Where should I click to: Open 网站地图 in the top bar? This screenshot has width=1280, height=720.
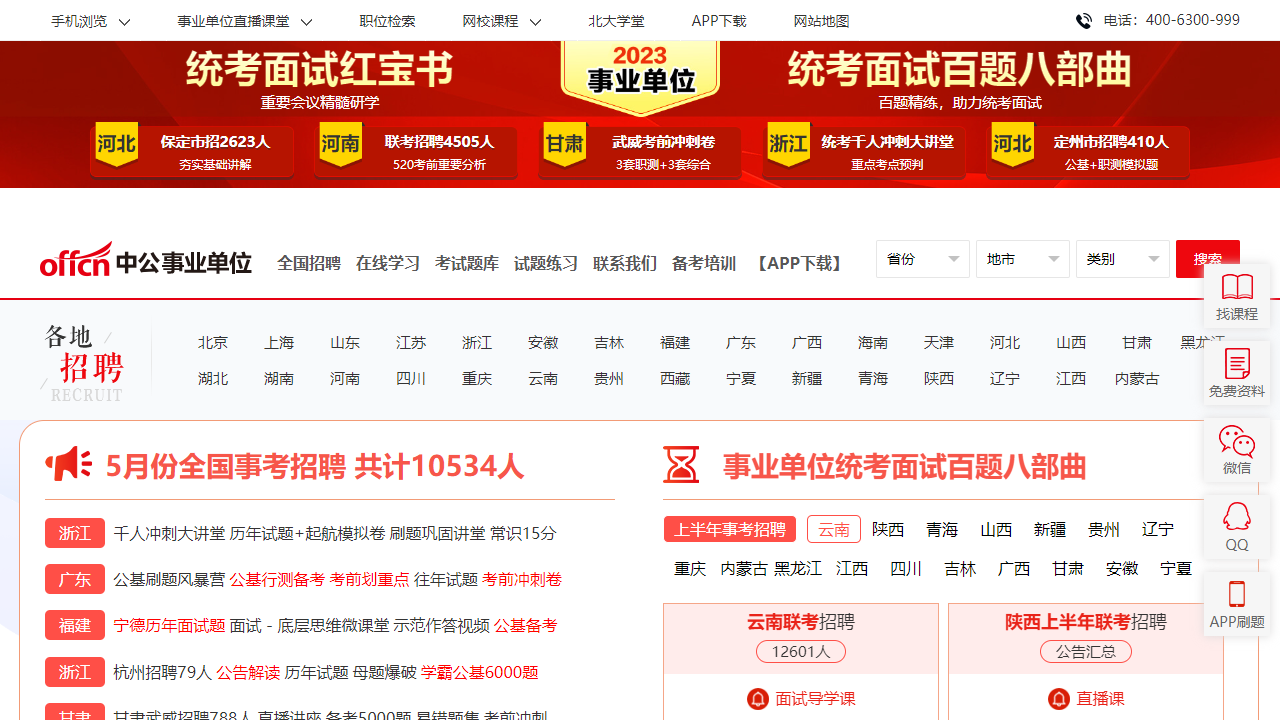821,21
